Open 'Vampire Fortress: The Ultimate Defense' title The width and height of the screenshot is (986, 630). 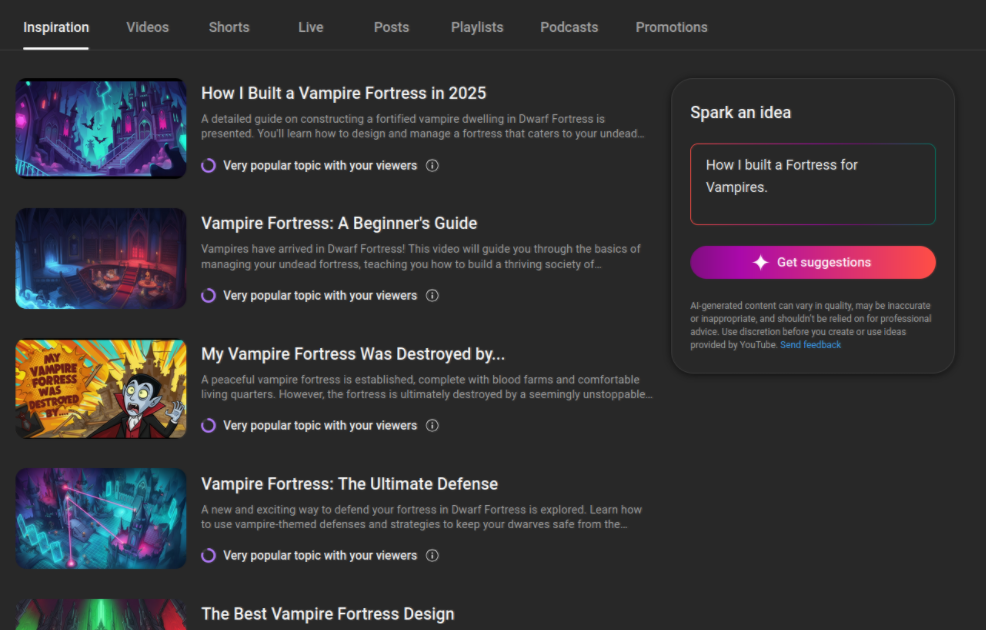349,484
